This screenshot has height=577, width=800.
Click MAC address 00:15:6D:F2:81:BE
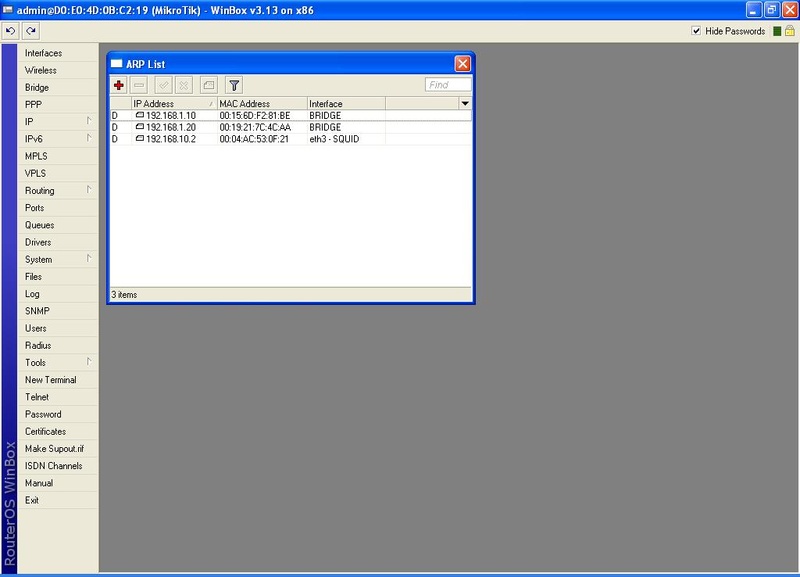click(x=255, y=116)
